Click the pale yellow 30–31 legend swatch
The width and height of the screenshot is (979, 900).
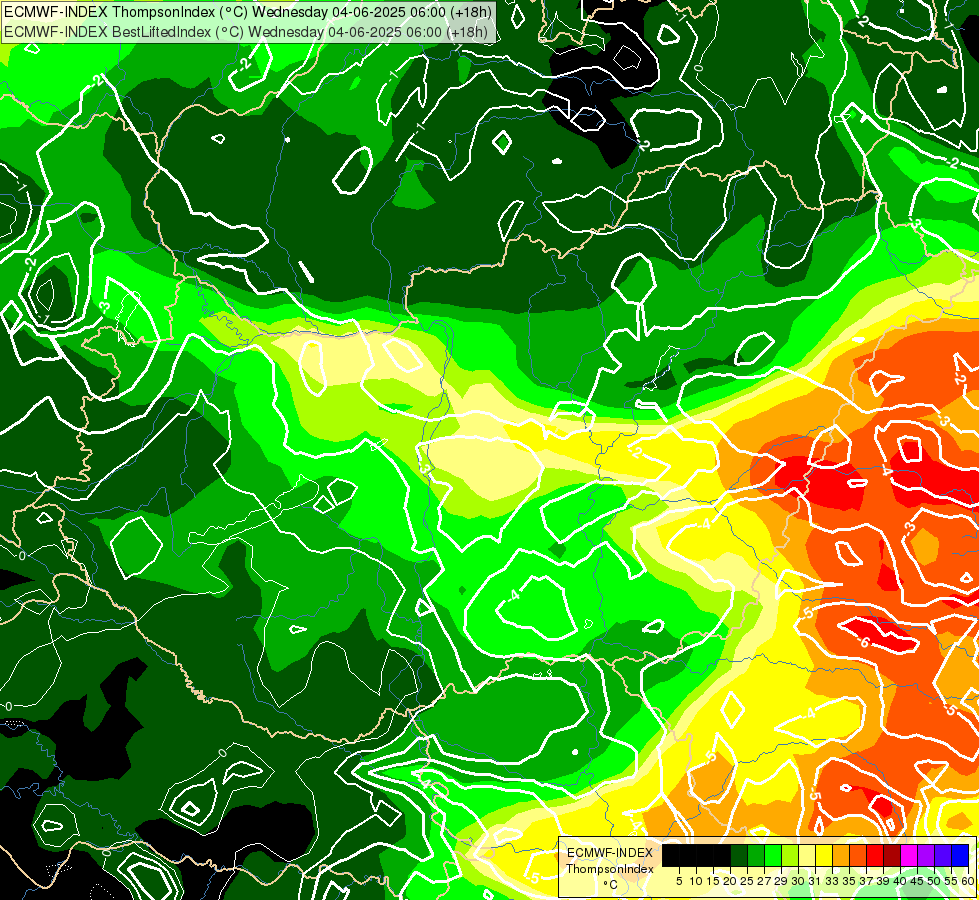(807, 855)
